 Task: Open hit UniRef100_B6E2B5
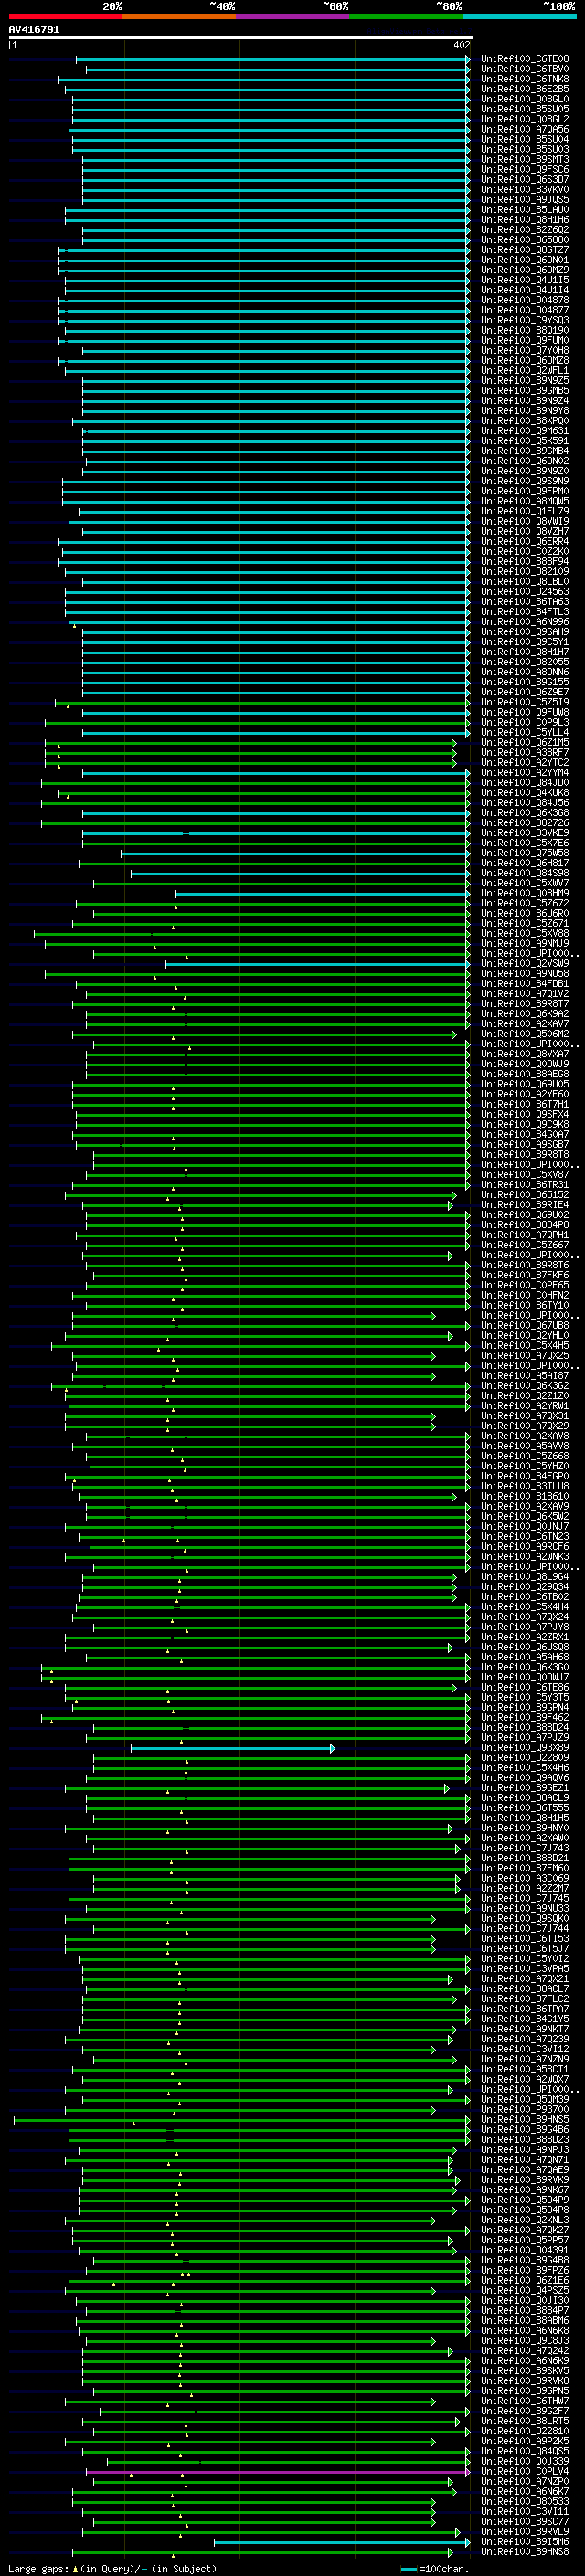(x=524, y=89)
